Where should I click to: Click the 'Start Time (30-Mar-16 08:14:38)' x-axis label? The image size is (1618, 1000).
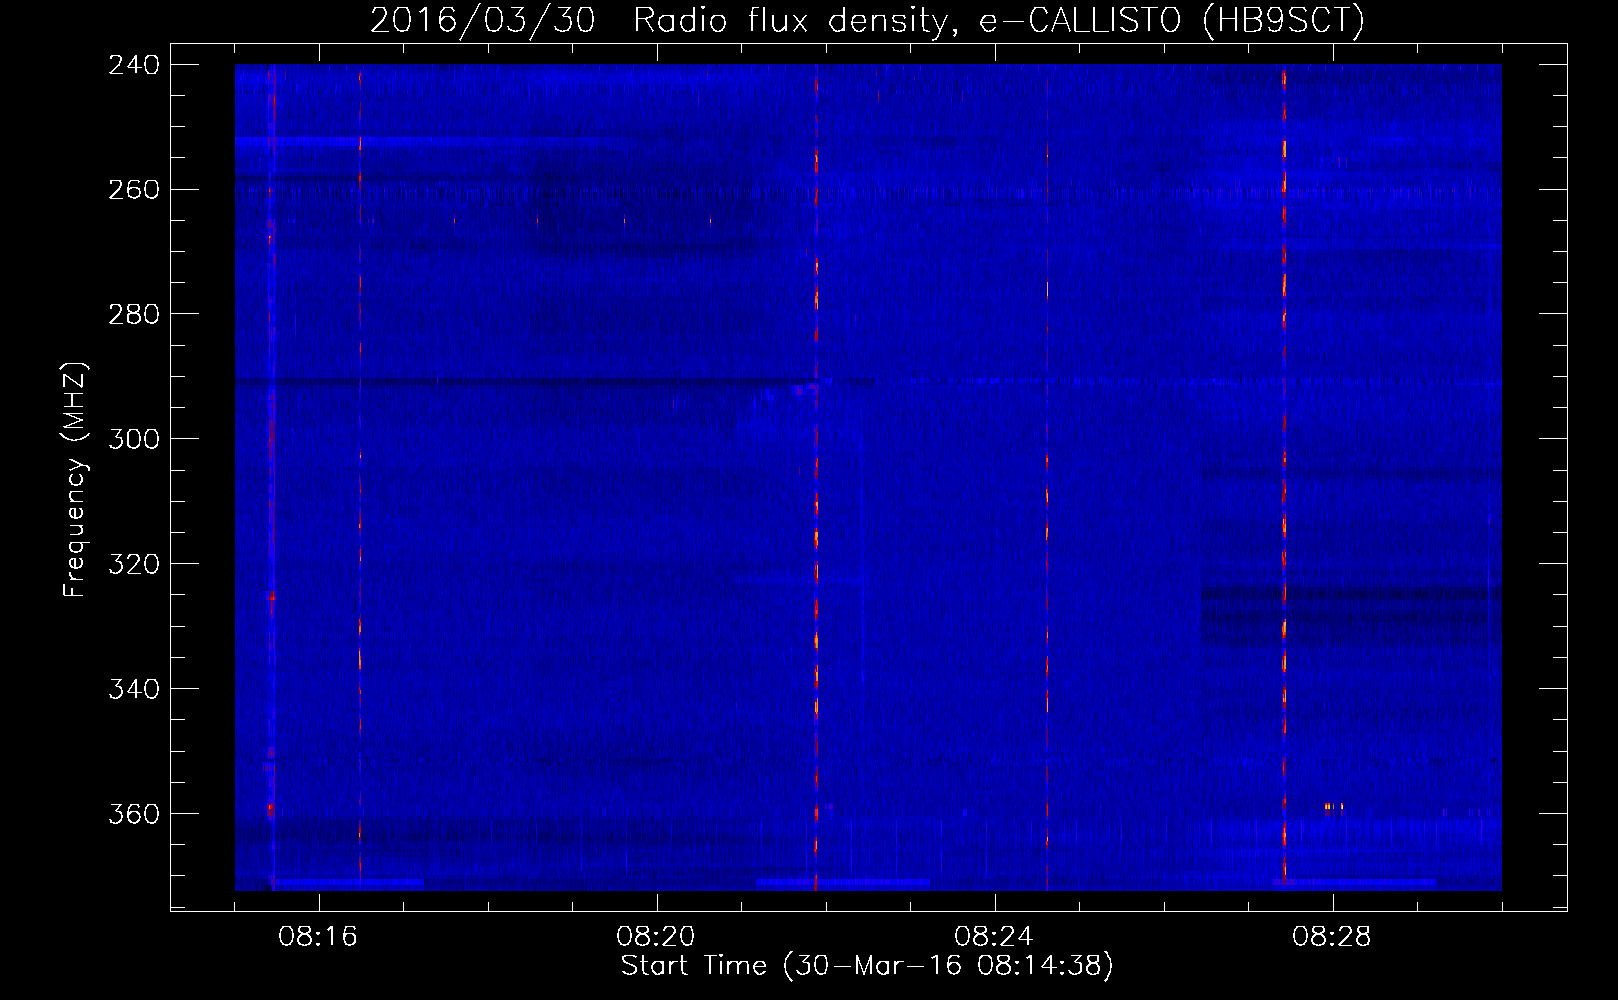[867, 966]
